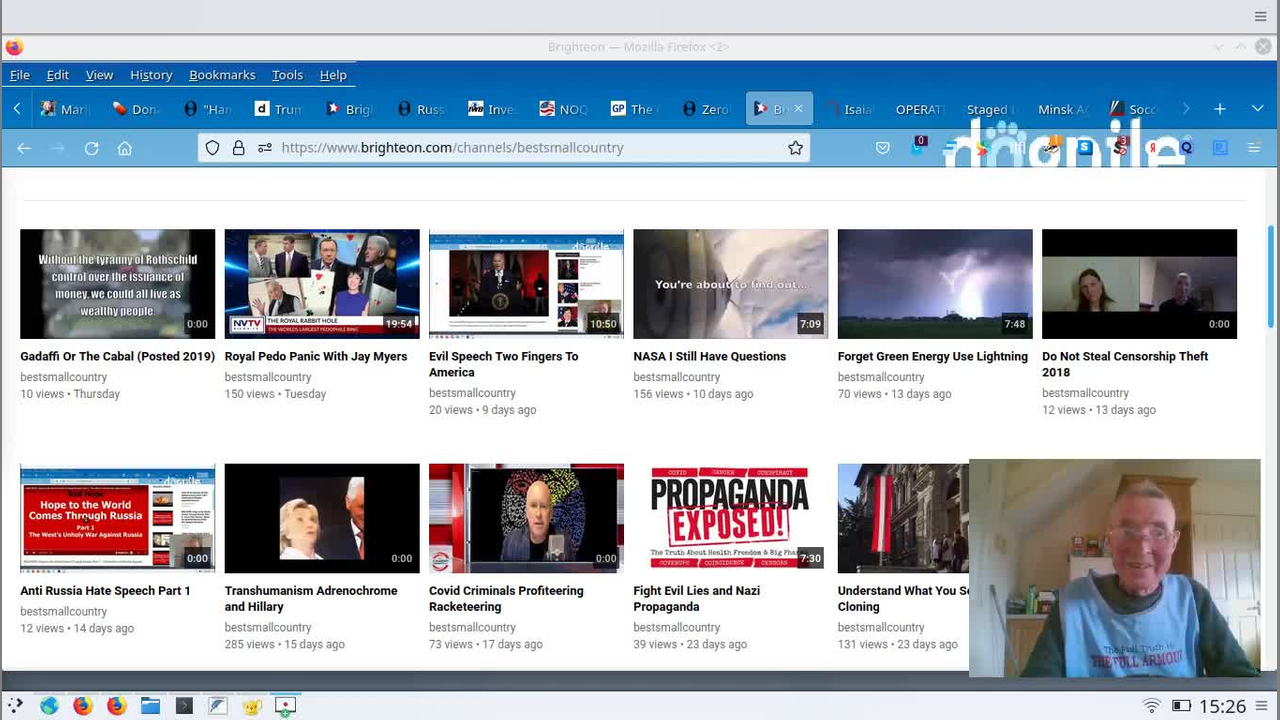The image size is (1280, 720).
Task: Click the back navigation arrow
Action: [24, 148]
